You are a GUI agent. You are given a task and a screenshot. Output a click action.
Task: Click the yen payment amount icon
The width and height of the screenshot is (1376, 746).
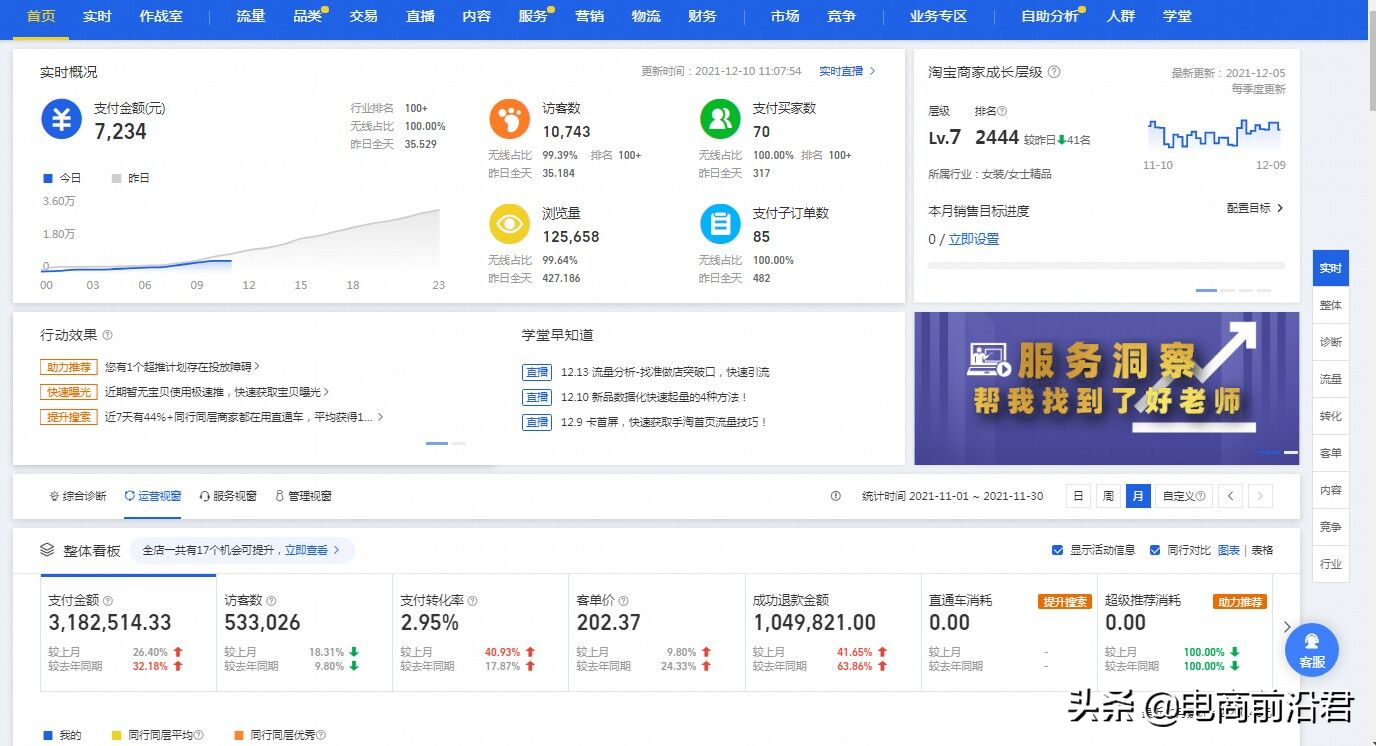tap(61, 119)
